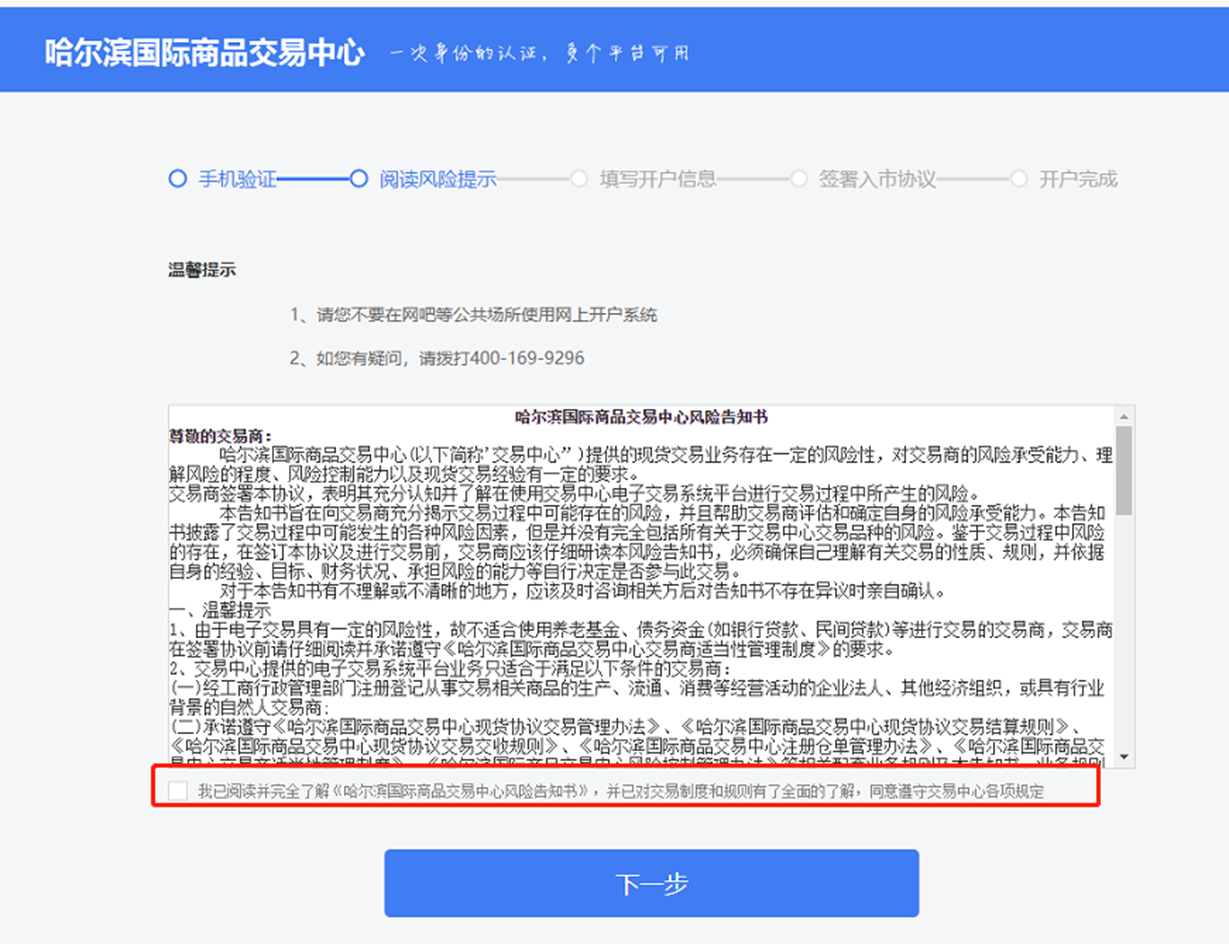Viewport: 1229px width, 944px height.
Task: Click the 阅读风险提示 step circle icon
Action: pos(359,179)
